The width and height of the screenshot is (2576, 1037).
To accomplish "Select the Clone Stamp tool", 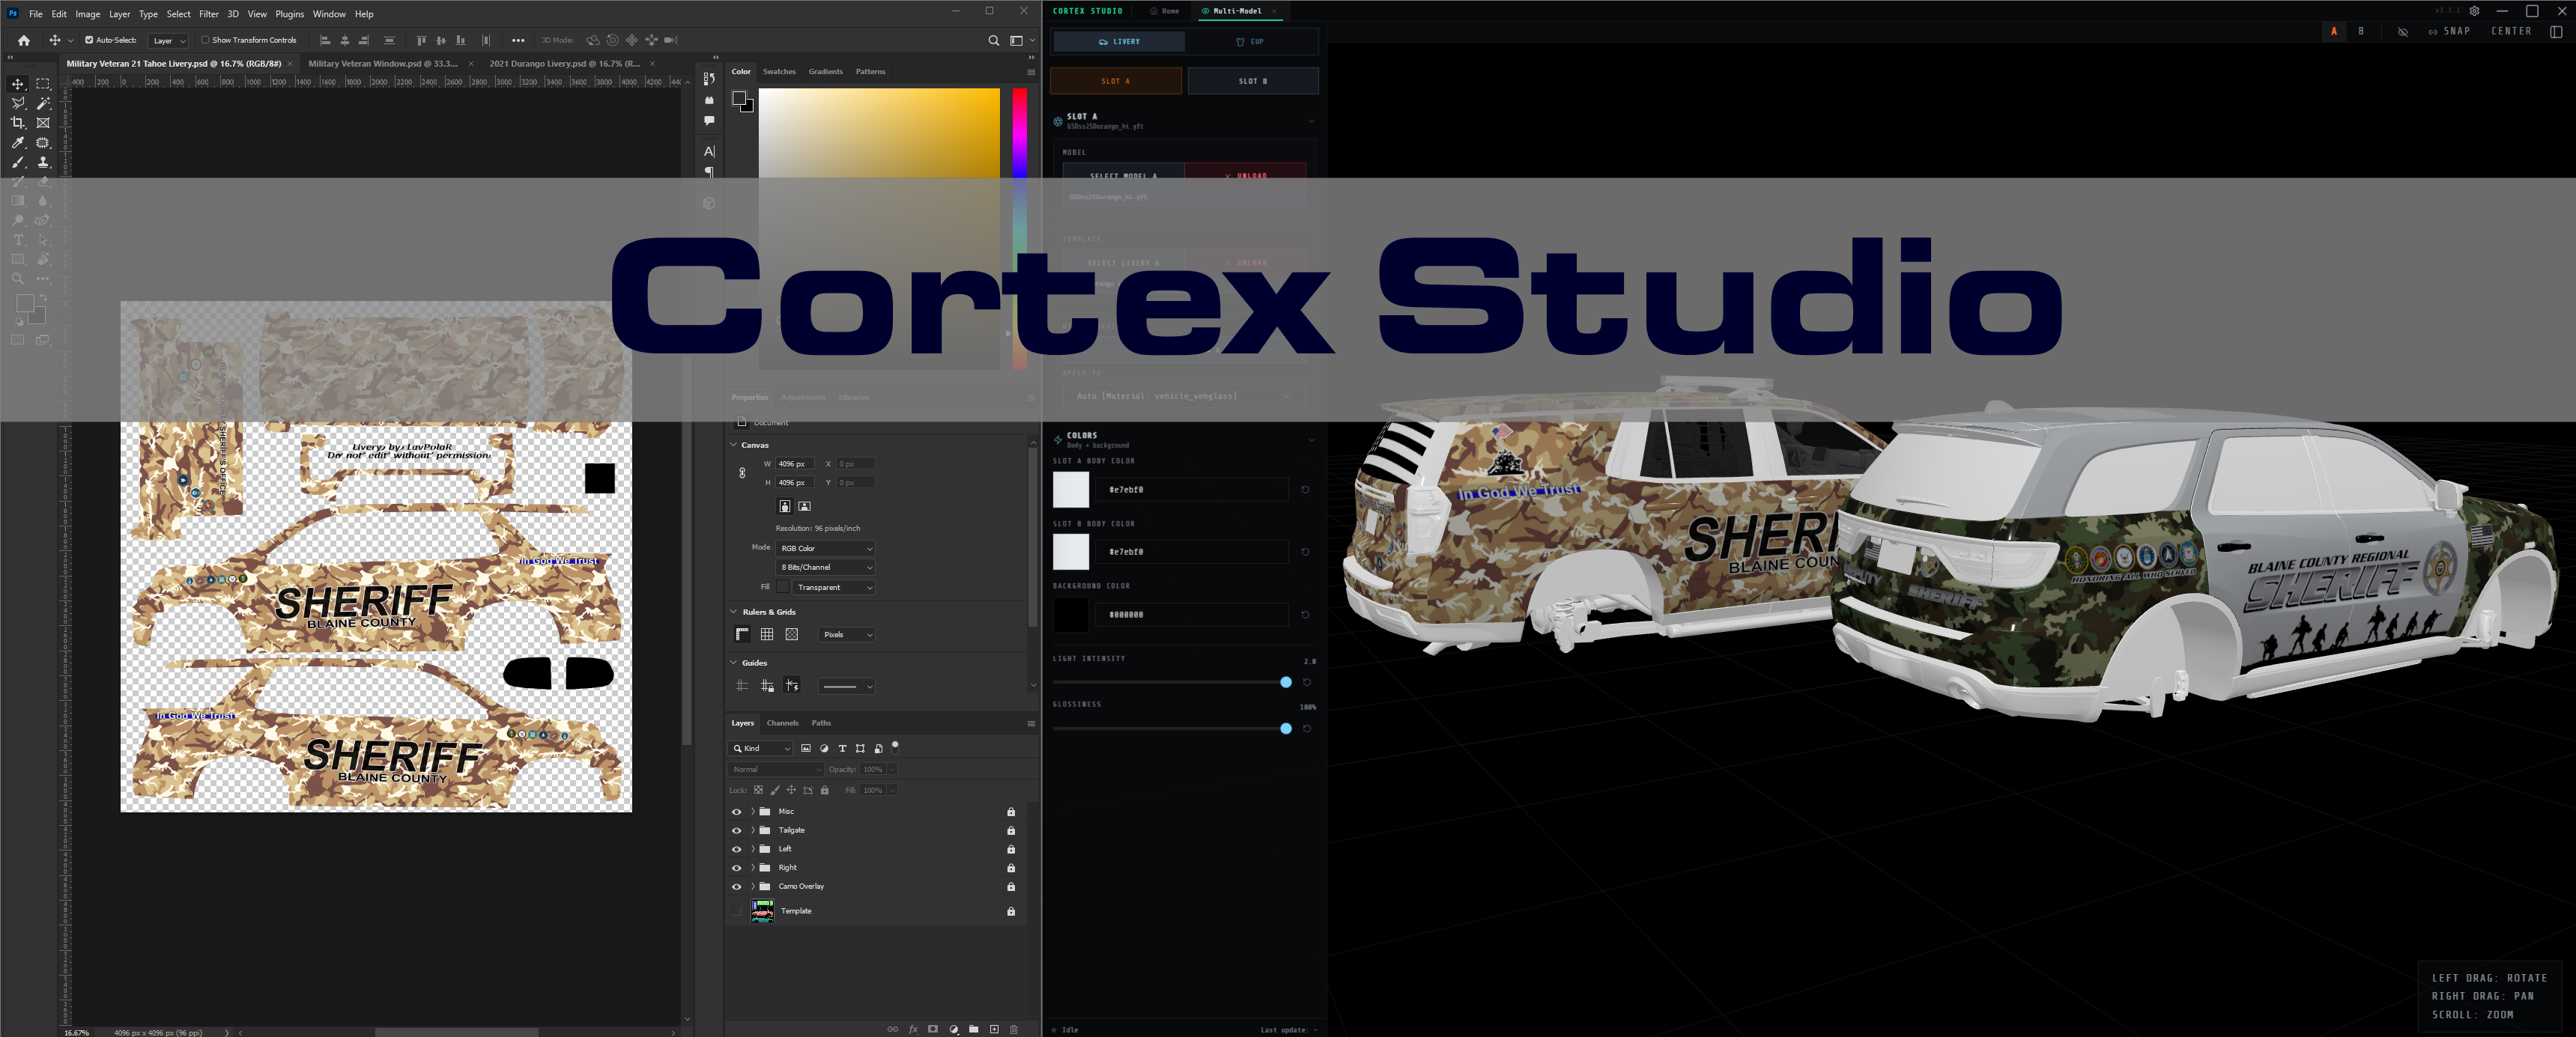I will coord(42,162).
